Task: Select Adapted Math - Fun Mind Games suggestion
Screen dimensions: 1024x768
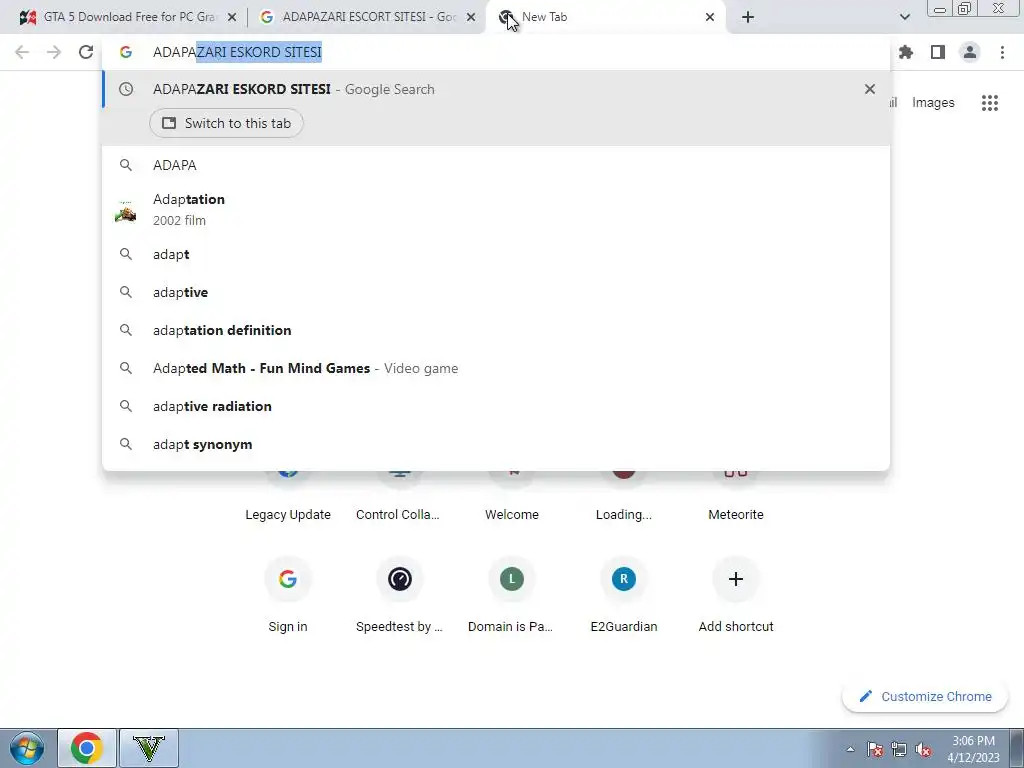Action: tap(496, 368)
